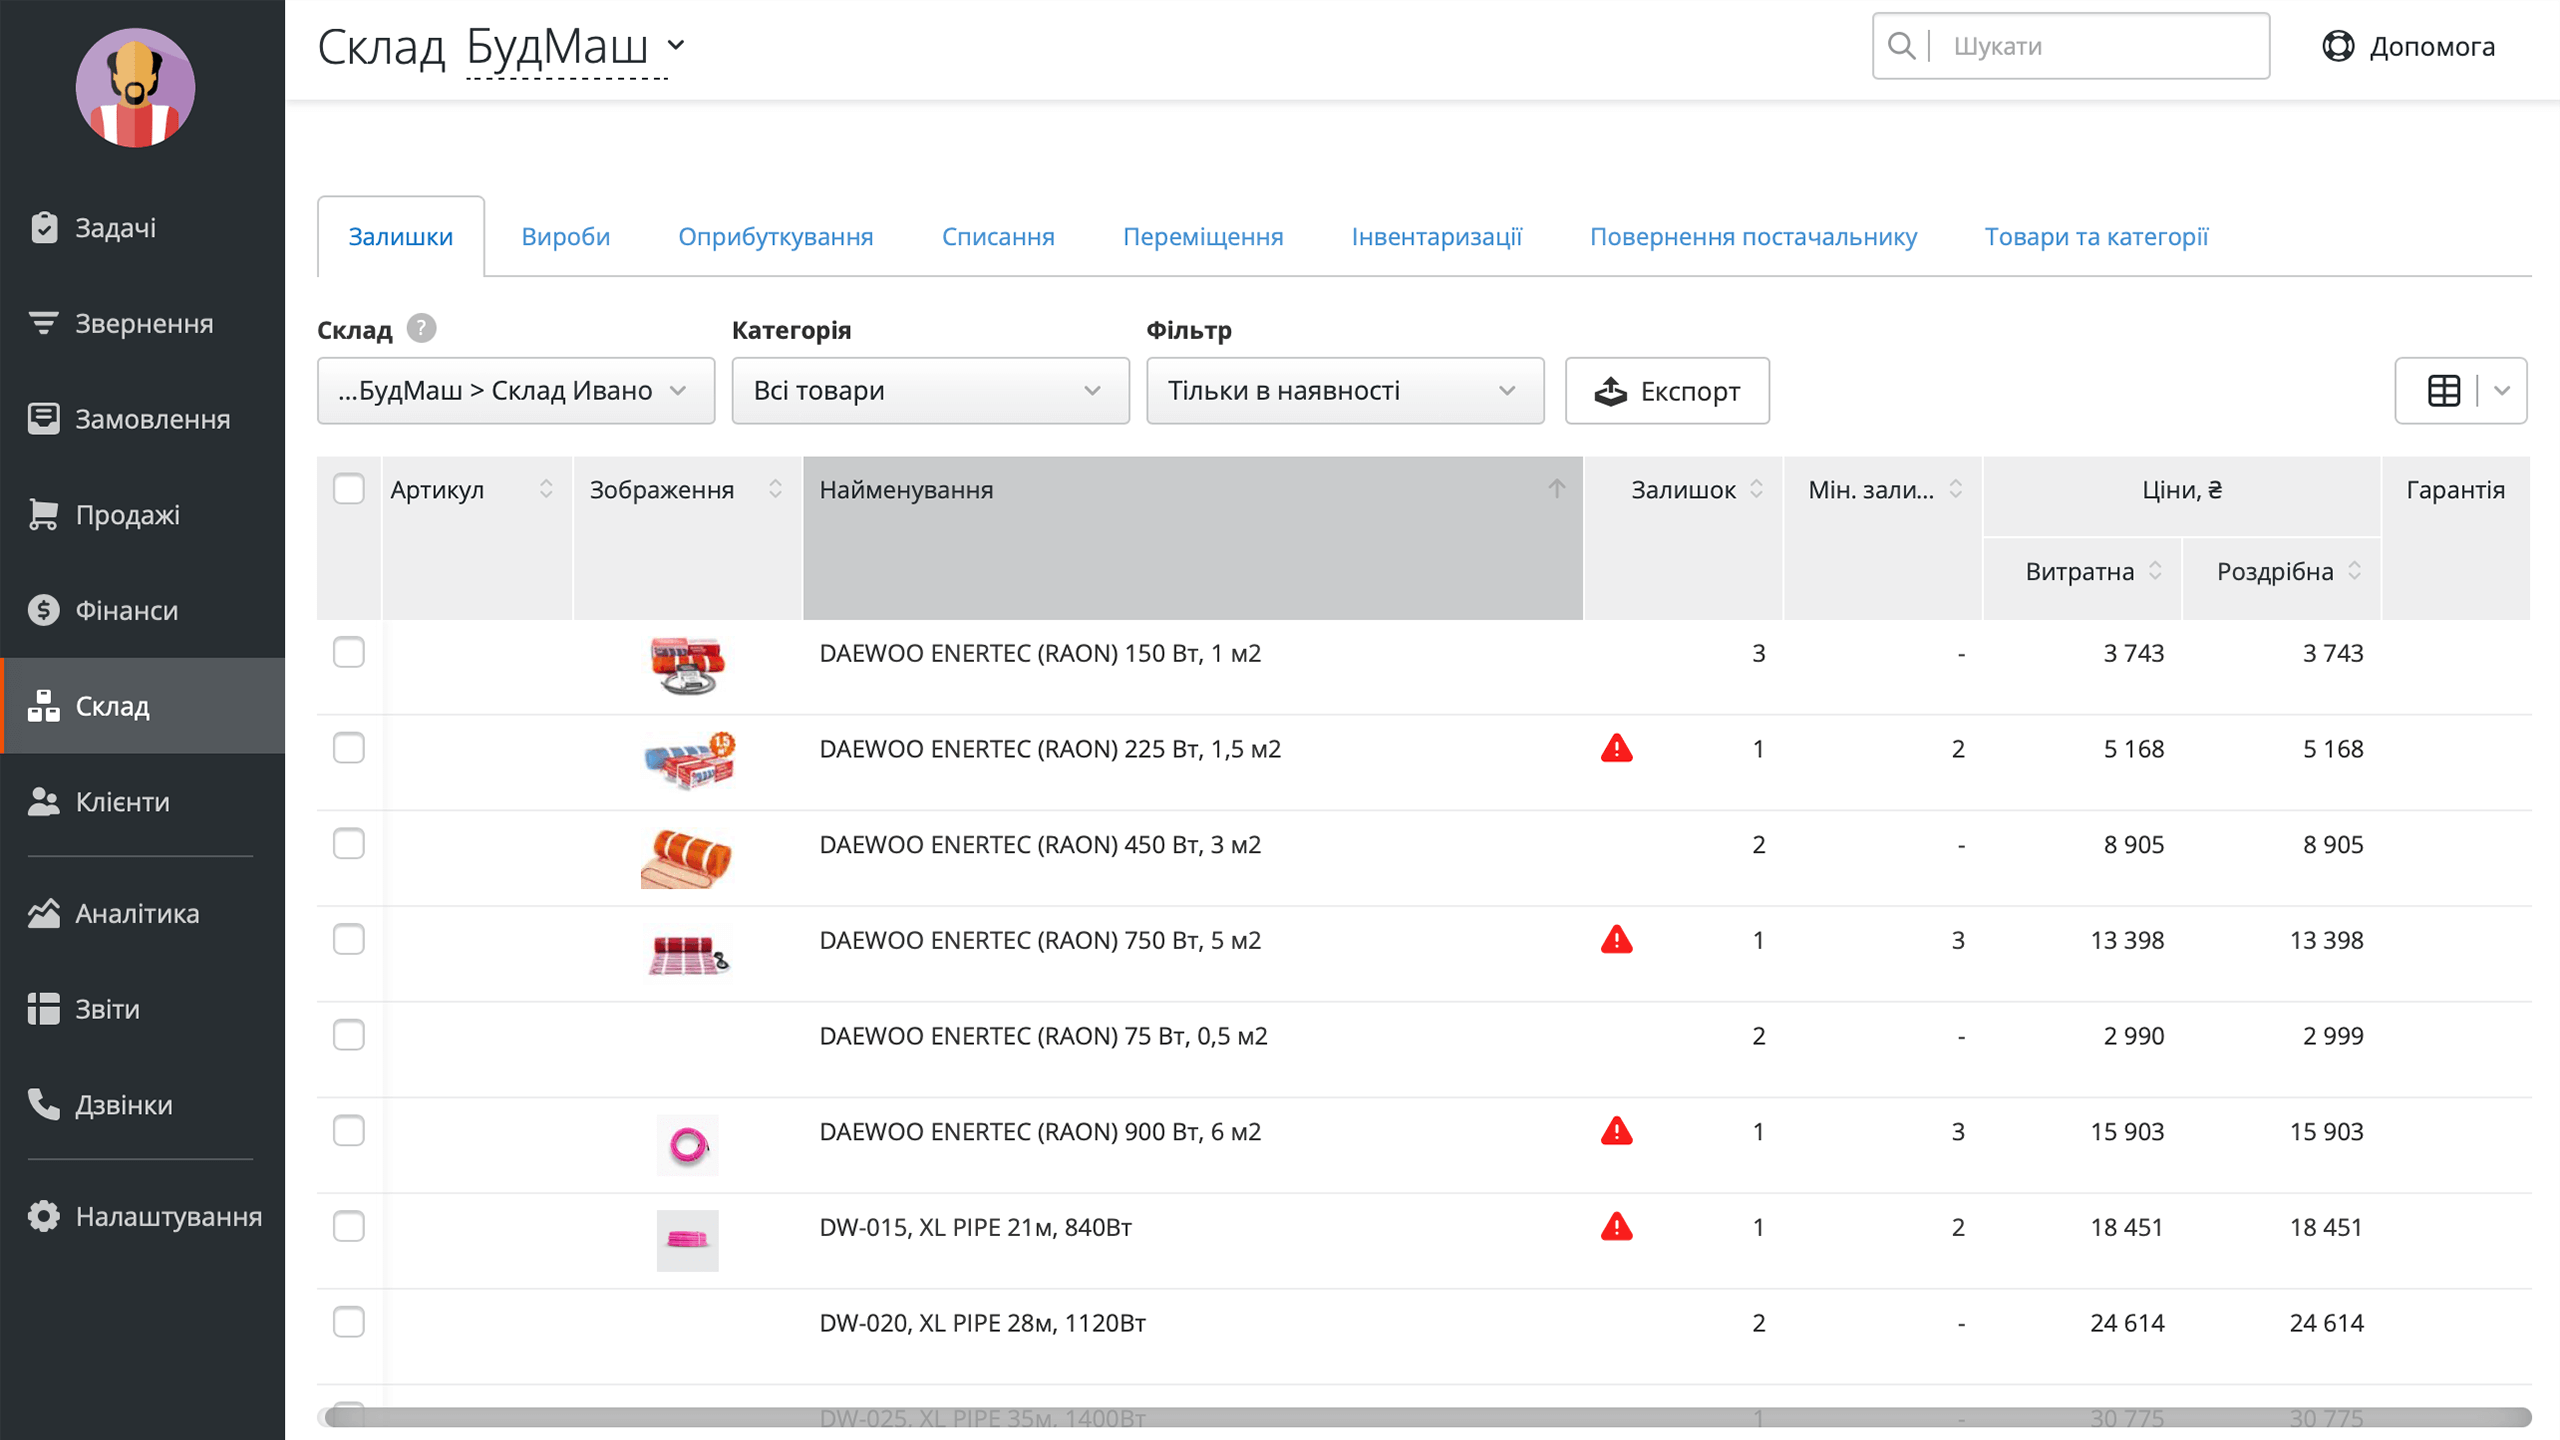This screenshot has width=2560, height=1440.
Task: Click Звіти table icon in sidebar
Action: point(43,1008)
